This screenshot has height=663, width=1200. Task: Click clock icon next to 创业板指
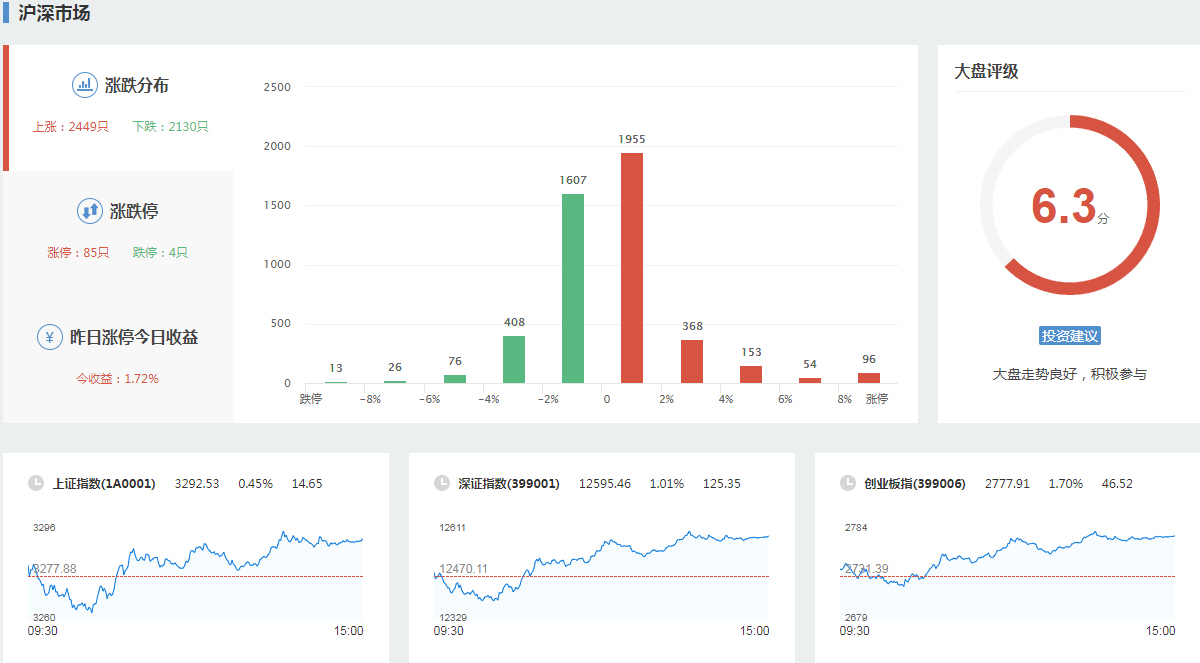[848, 483]
